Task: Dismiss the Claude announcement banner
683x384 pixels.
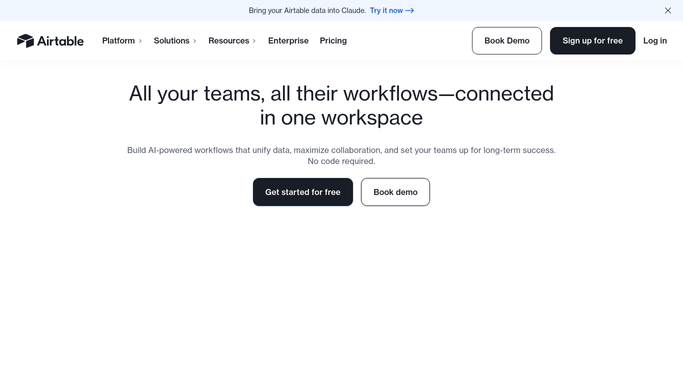Action: tap(667, 10)
